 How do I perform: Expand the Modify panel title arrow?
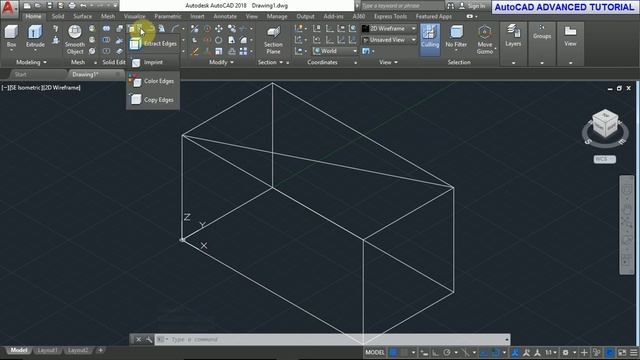pyautogui.click(x=232, y=62)
